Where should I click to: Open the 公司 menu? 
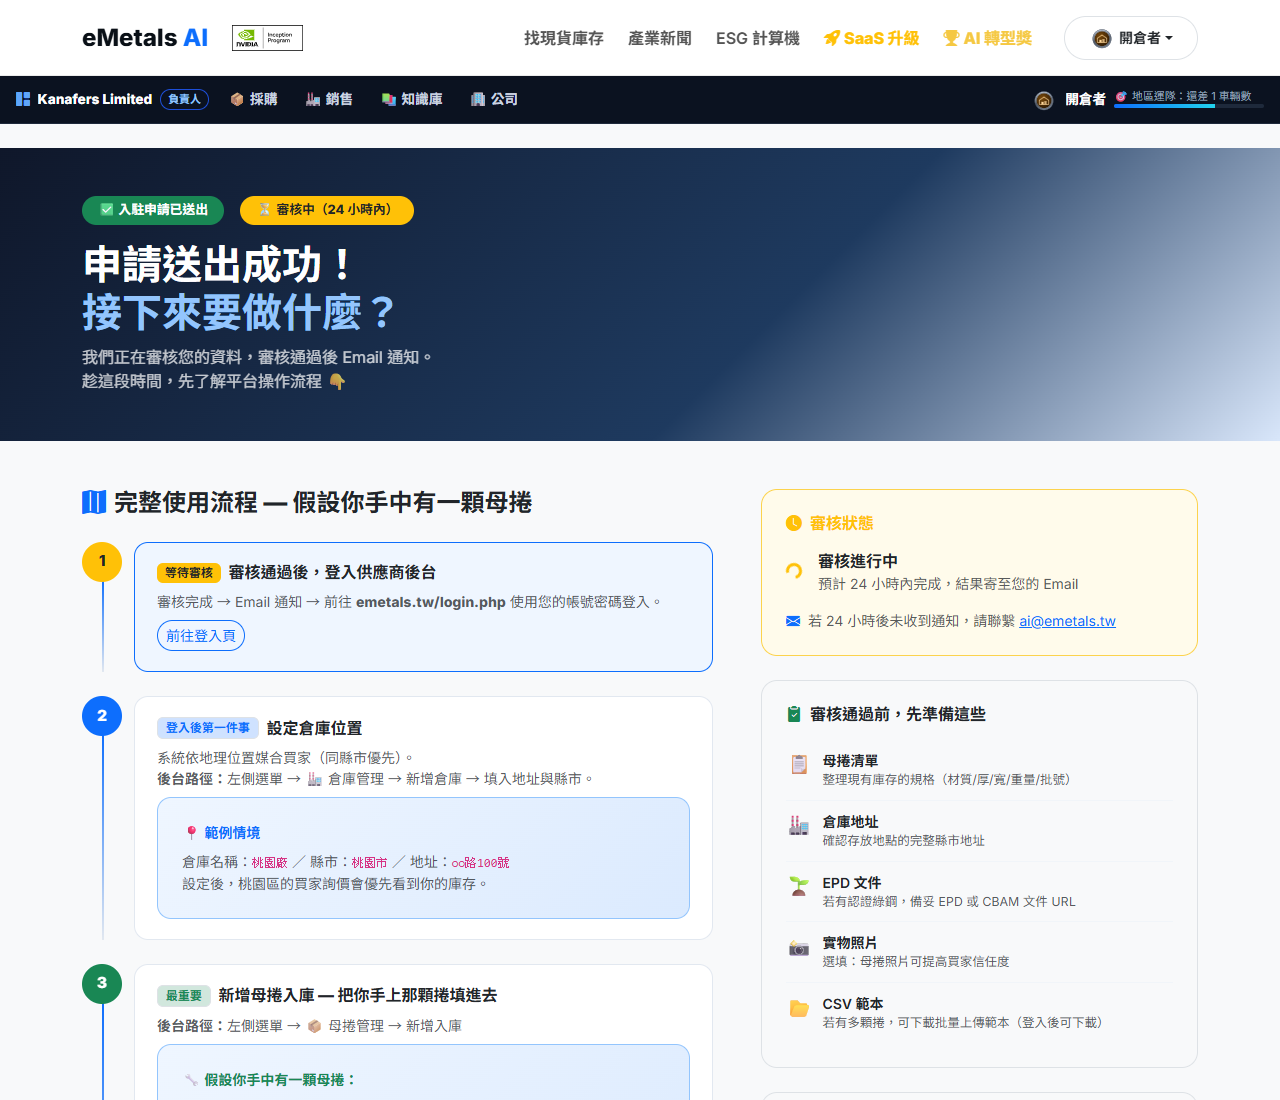(494, 99)
